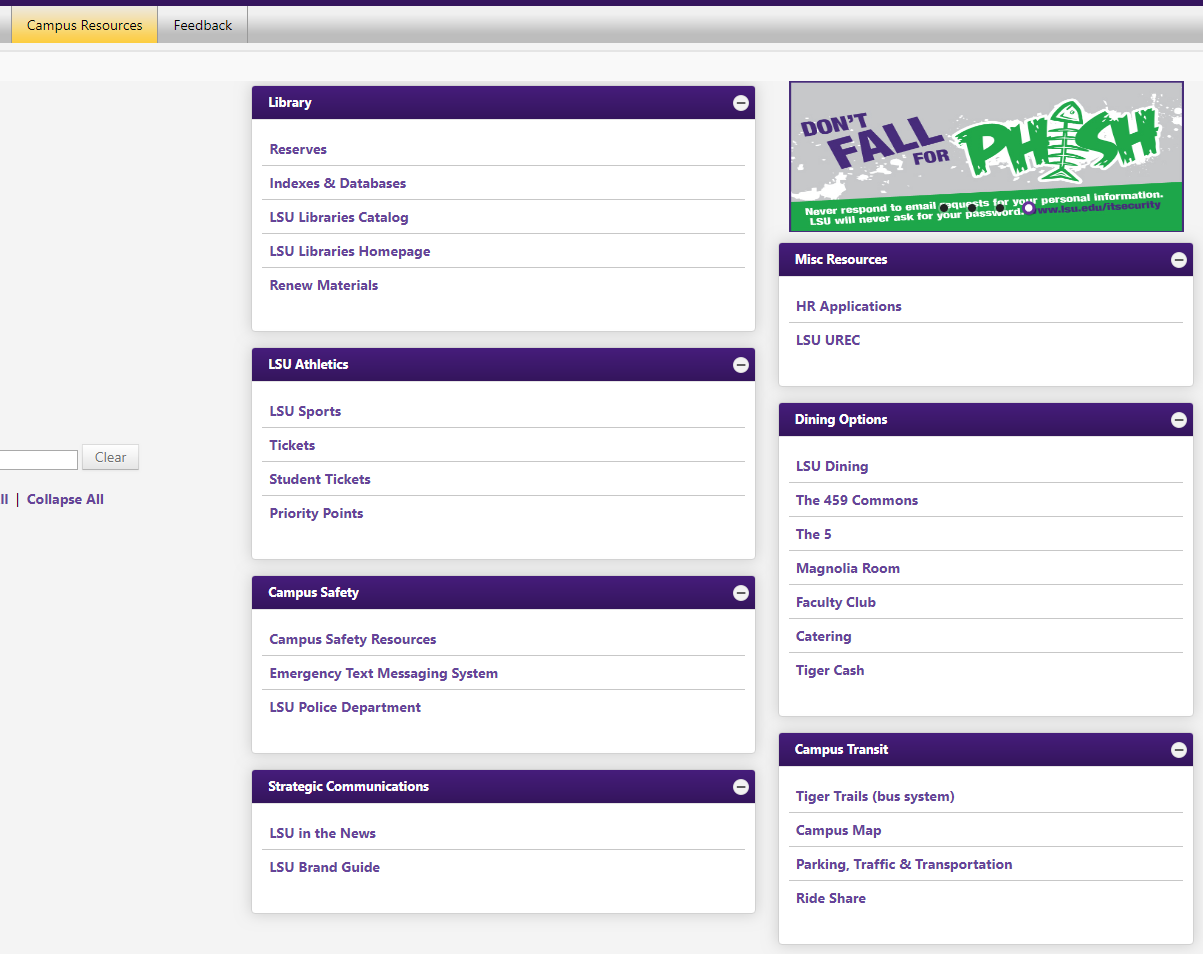The height and width of the screenshot is (954, 1203).
Task: Click the Collapse All link
Action: [x=65, y=499]
